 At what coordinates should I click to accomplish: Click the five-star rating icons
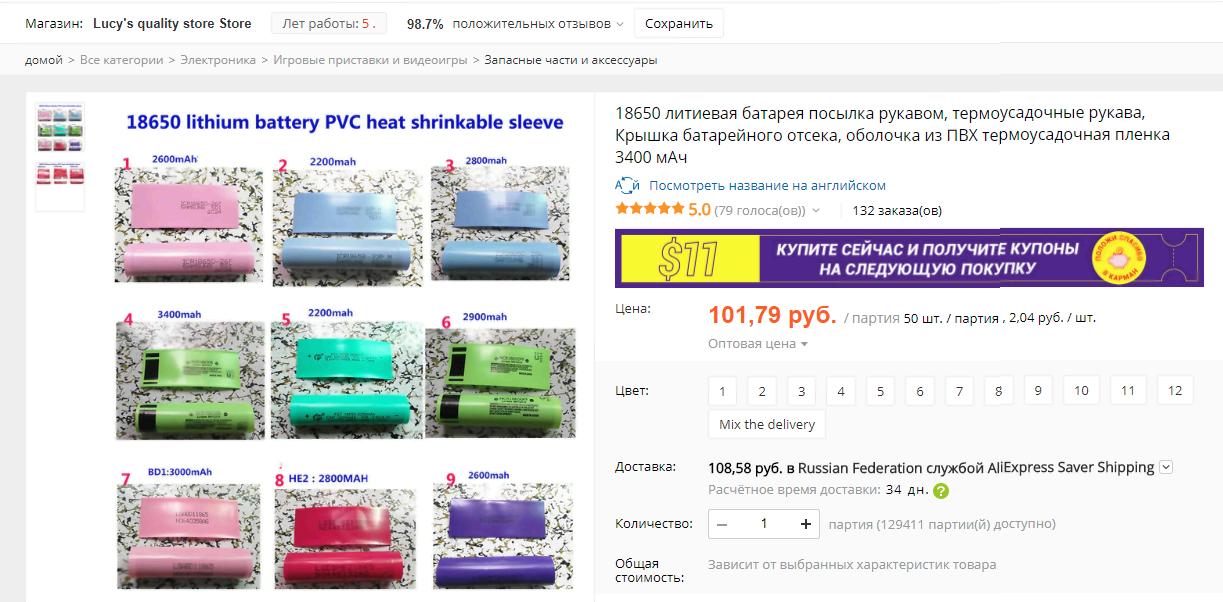pyautogui.click(x=650, y=210)
